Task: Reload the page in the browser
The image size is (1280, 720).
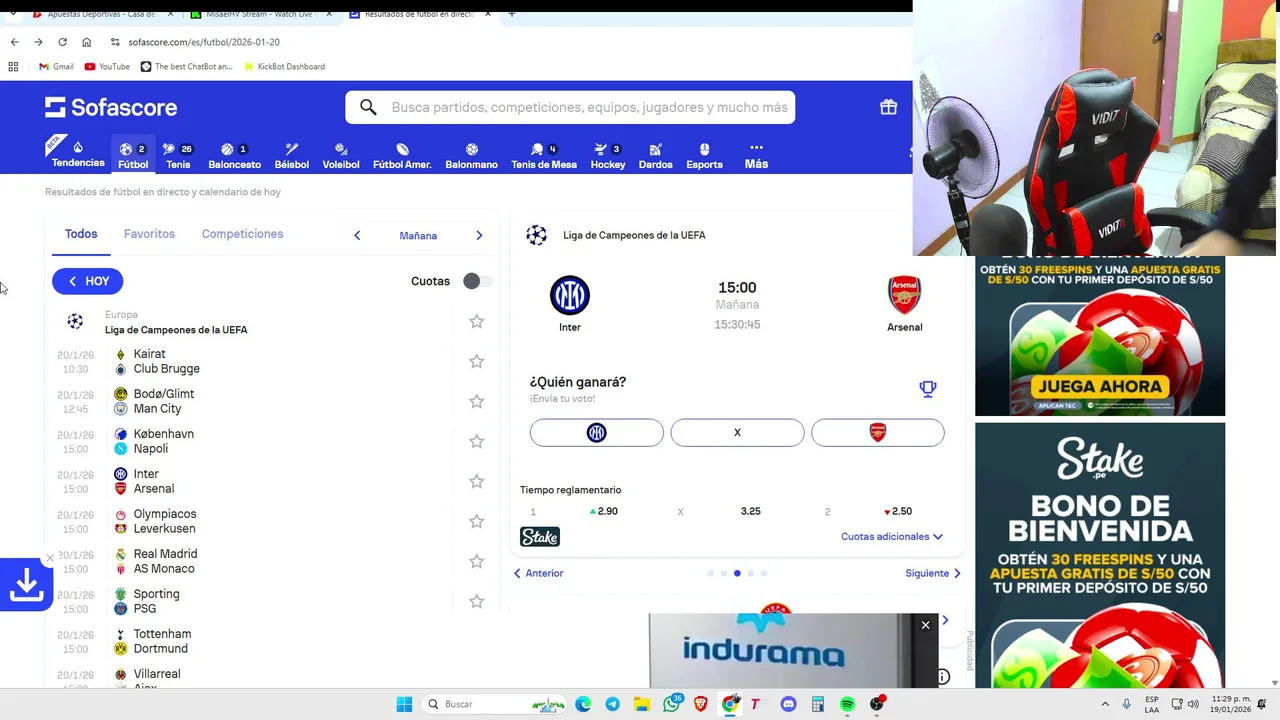Action: (x=62, y=42)
